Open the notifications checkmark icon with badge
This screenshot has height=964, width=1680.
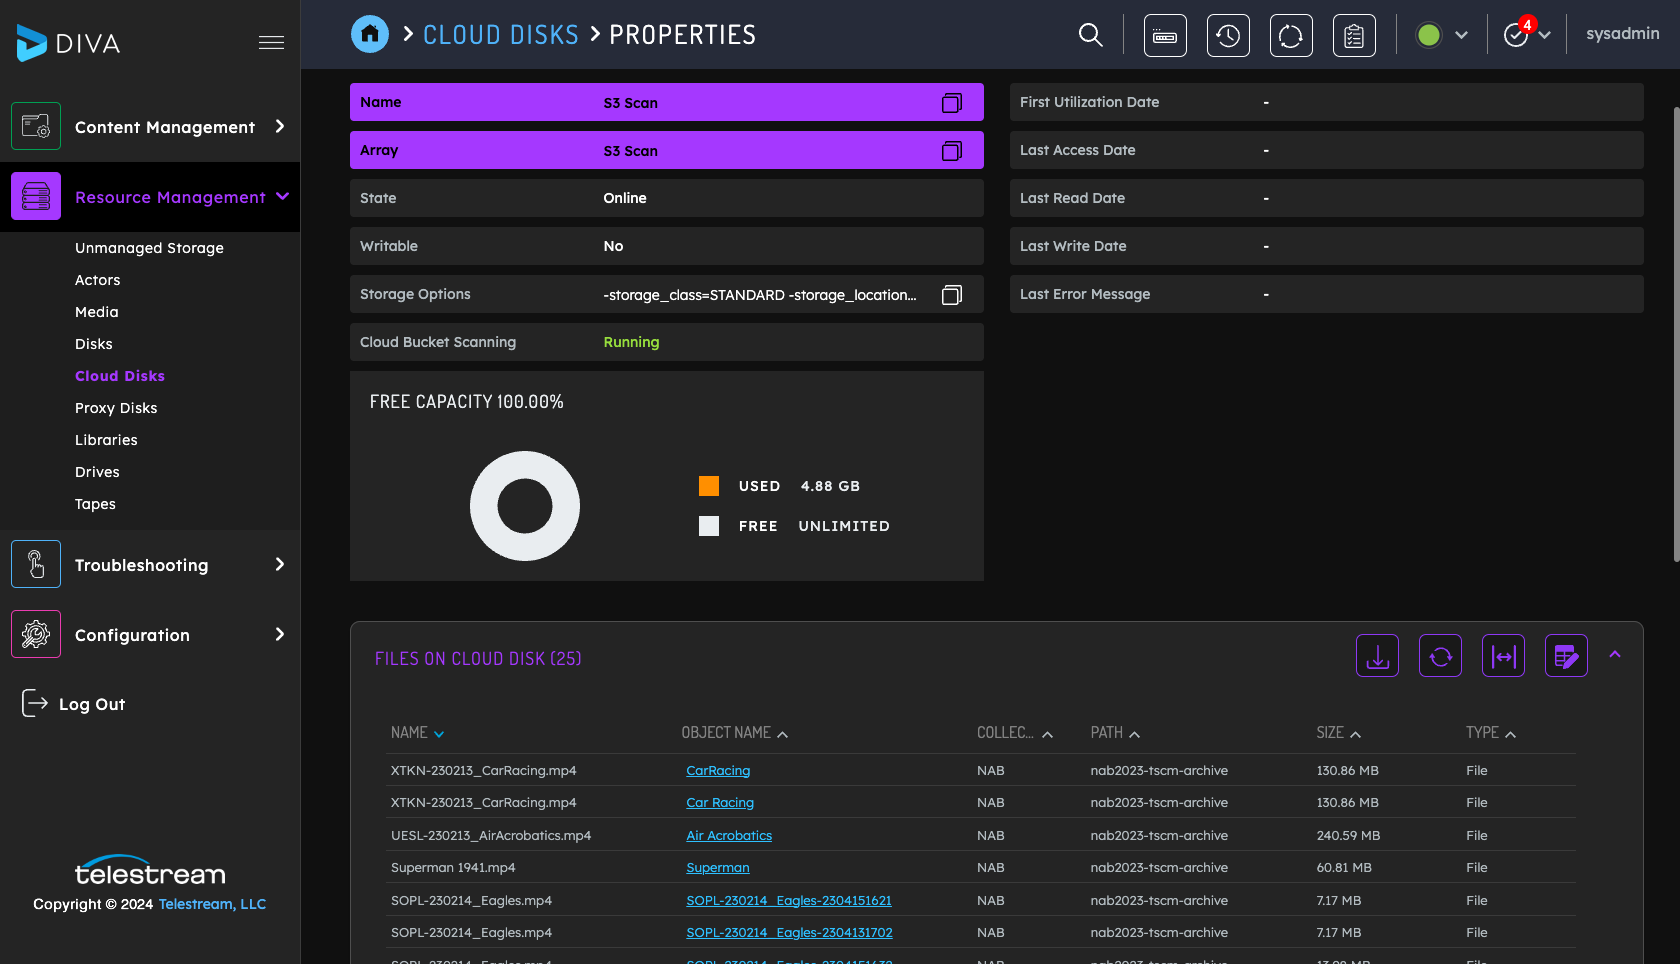[1518, 33]
